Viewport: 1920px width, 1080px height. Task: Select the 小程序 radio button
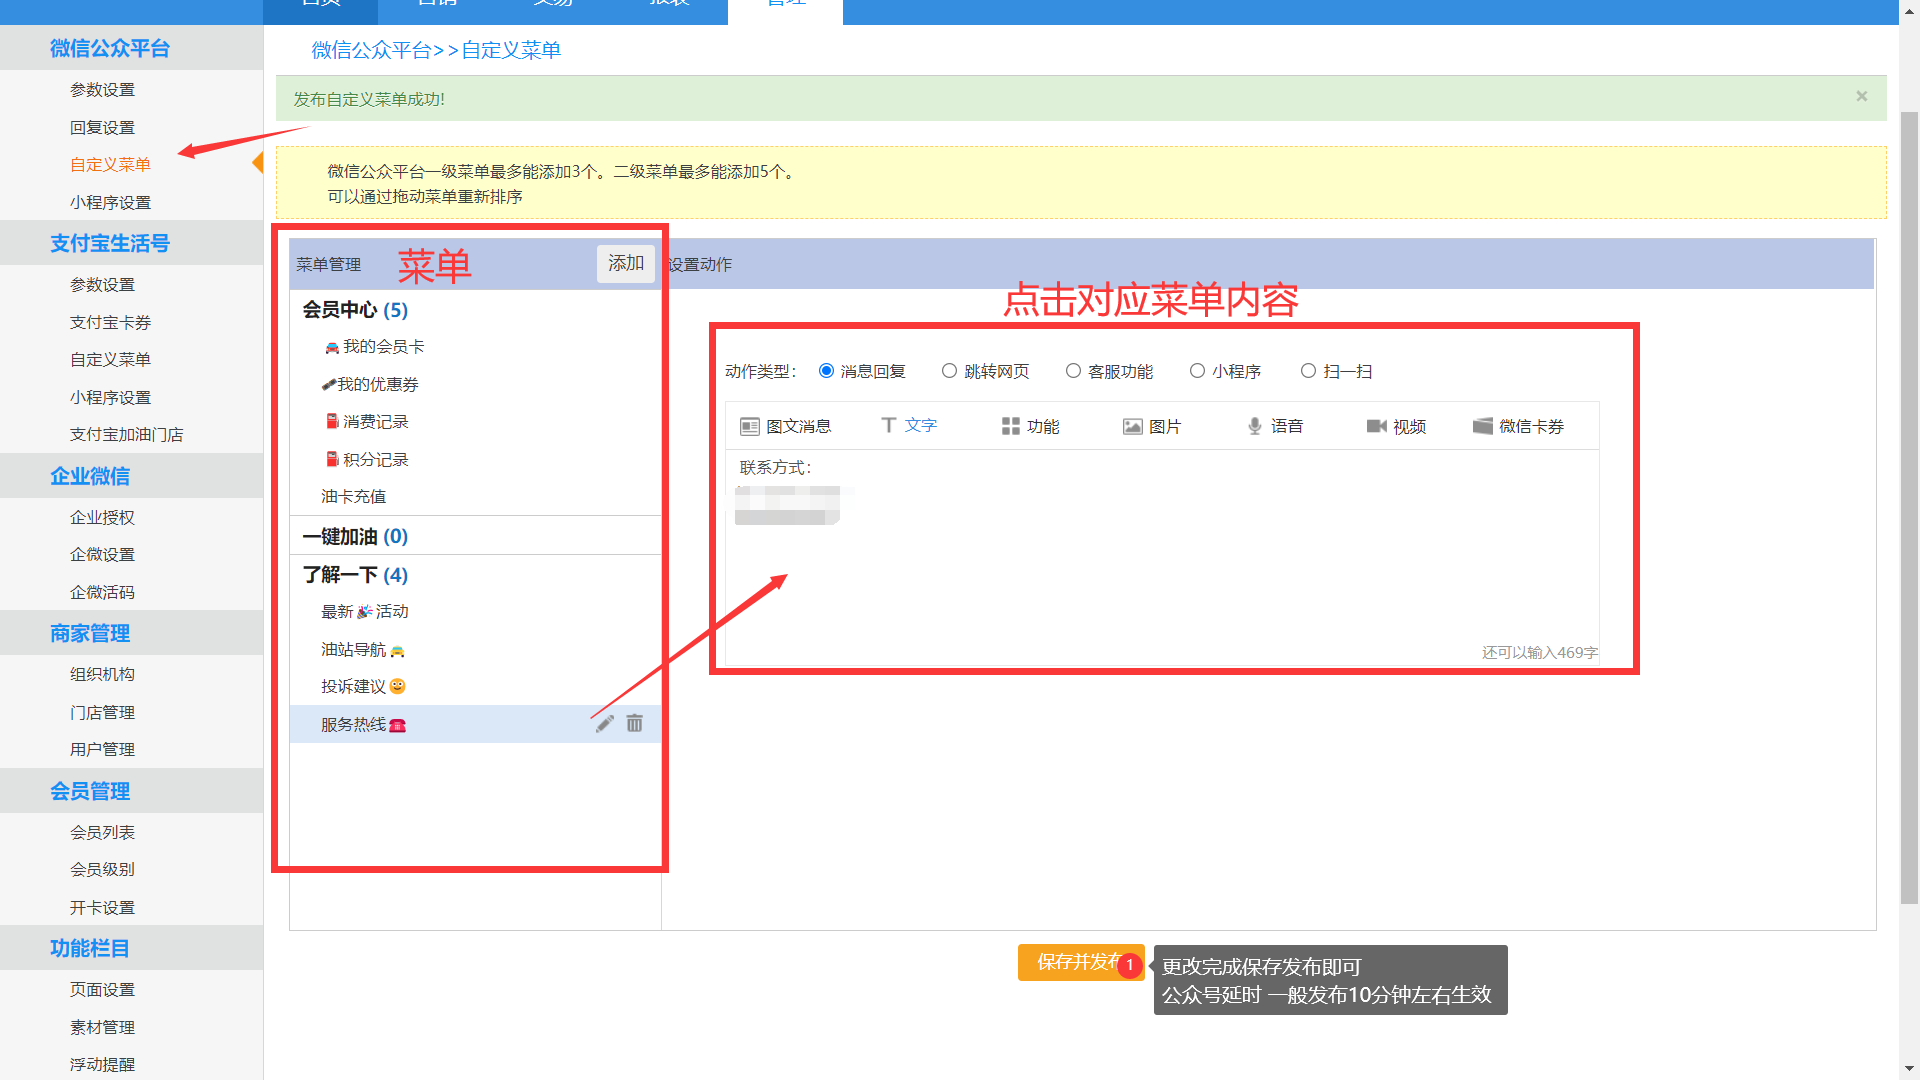[x=1197, y=371]
